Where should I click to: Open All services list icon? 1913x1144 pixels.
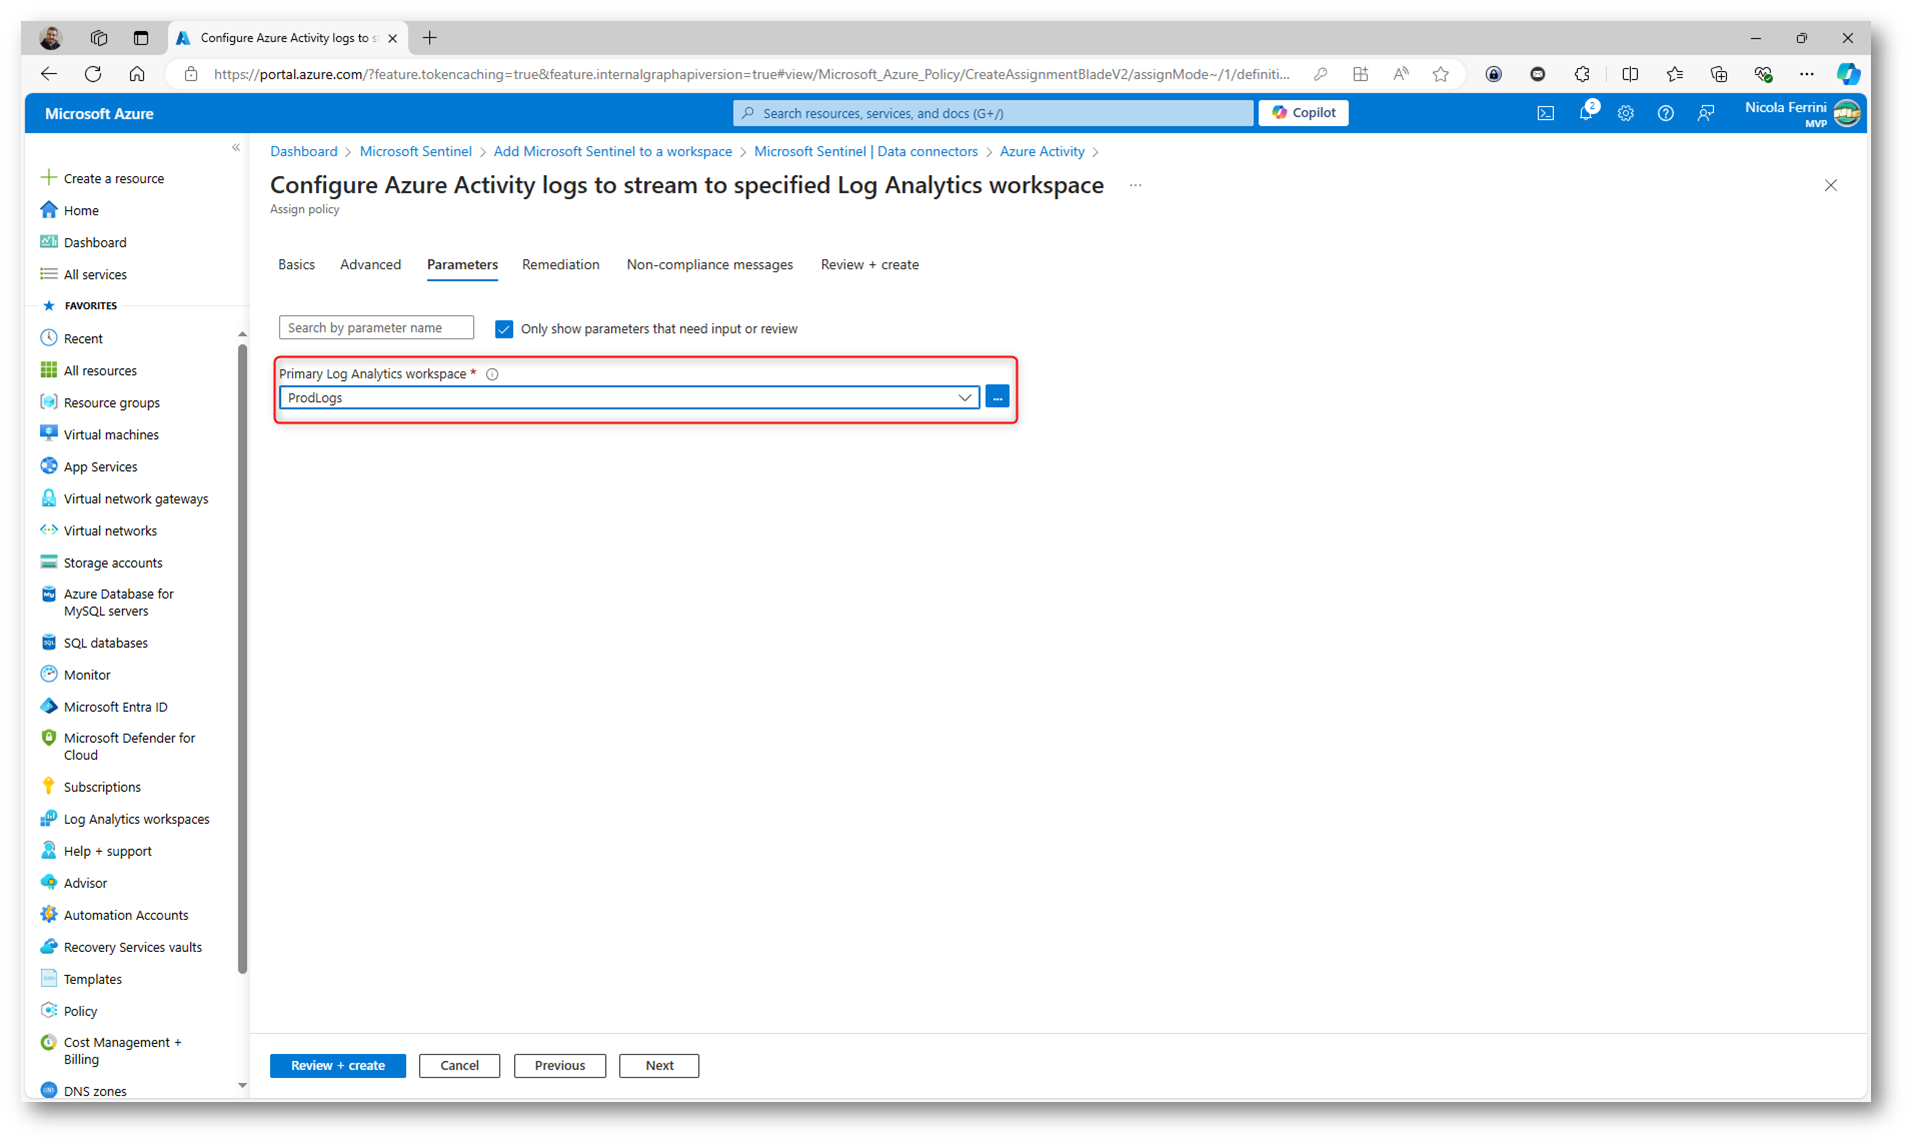pyautogui.click(x=48, y=274)
